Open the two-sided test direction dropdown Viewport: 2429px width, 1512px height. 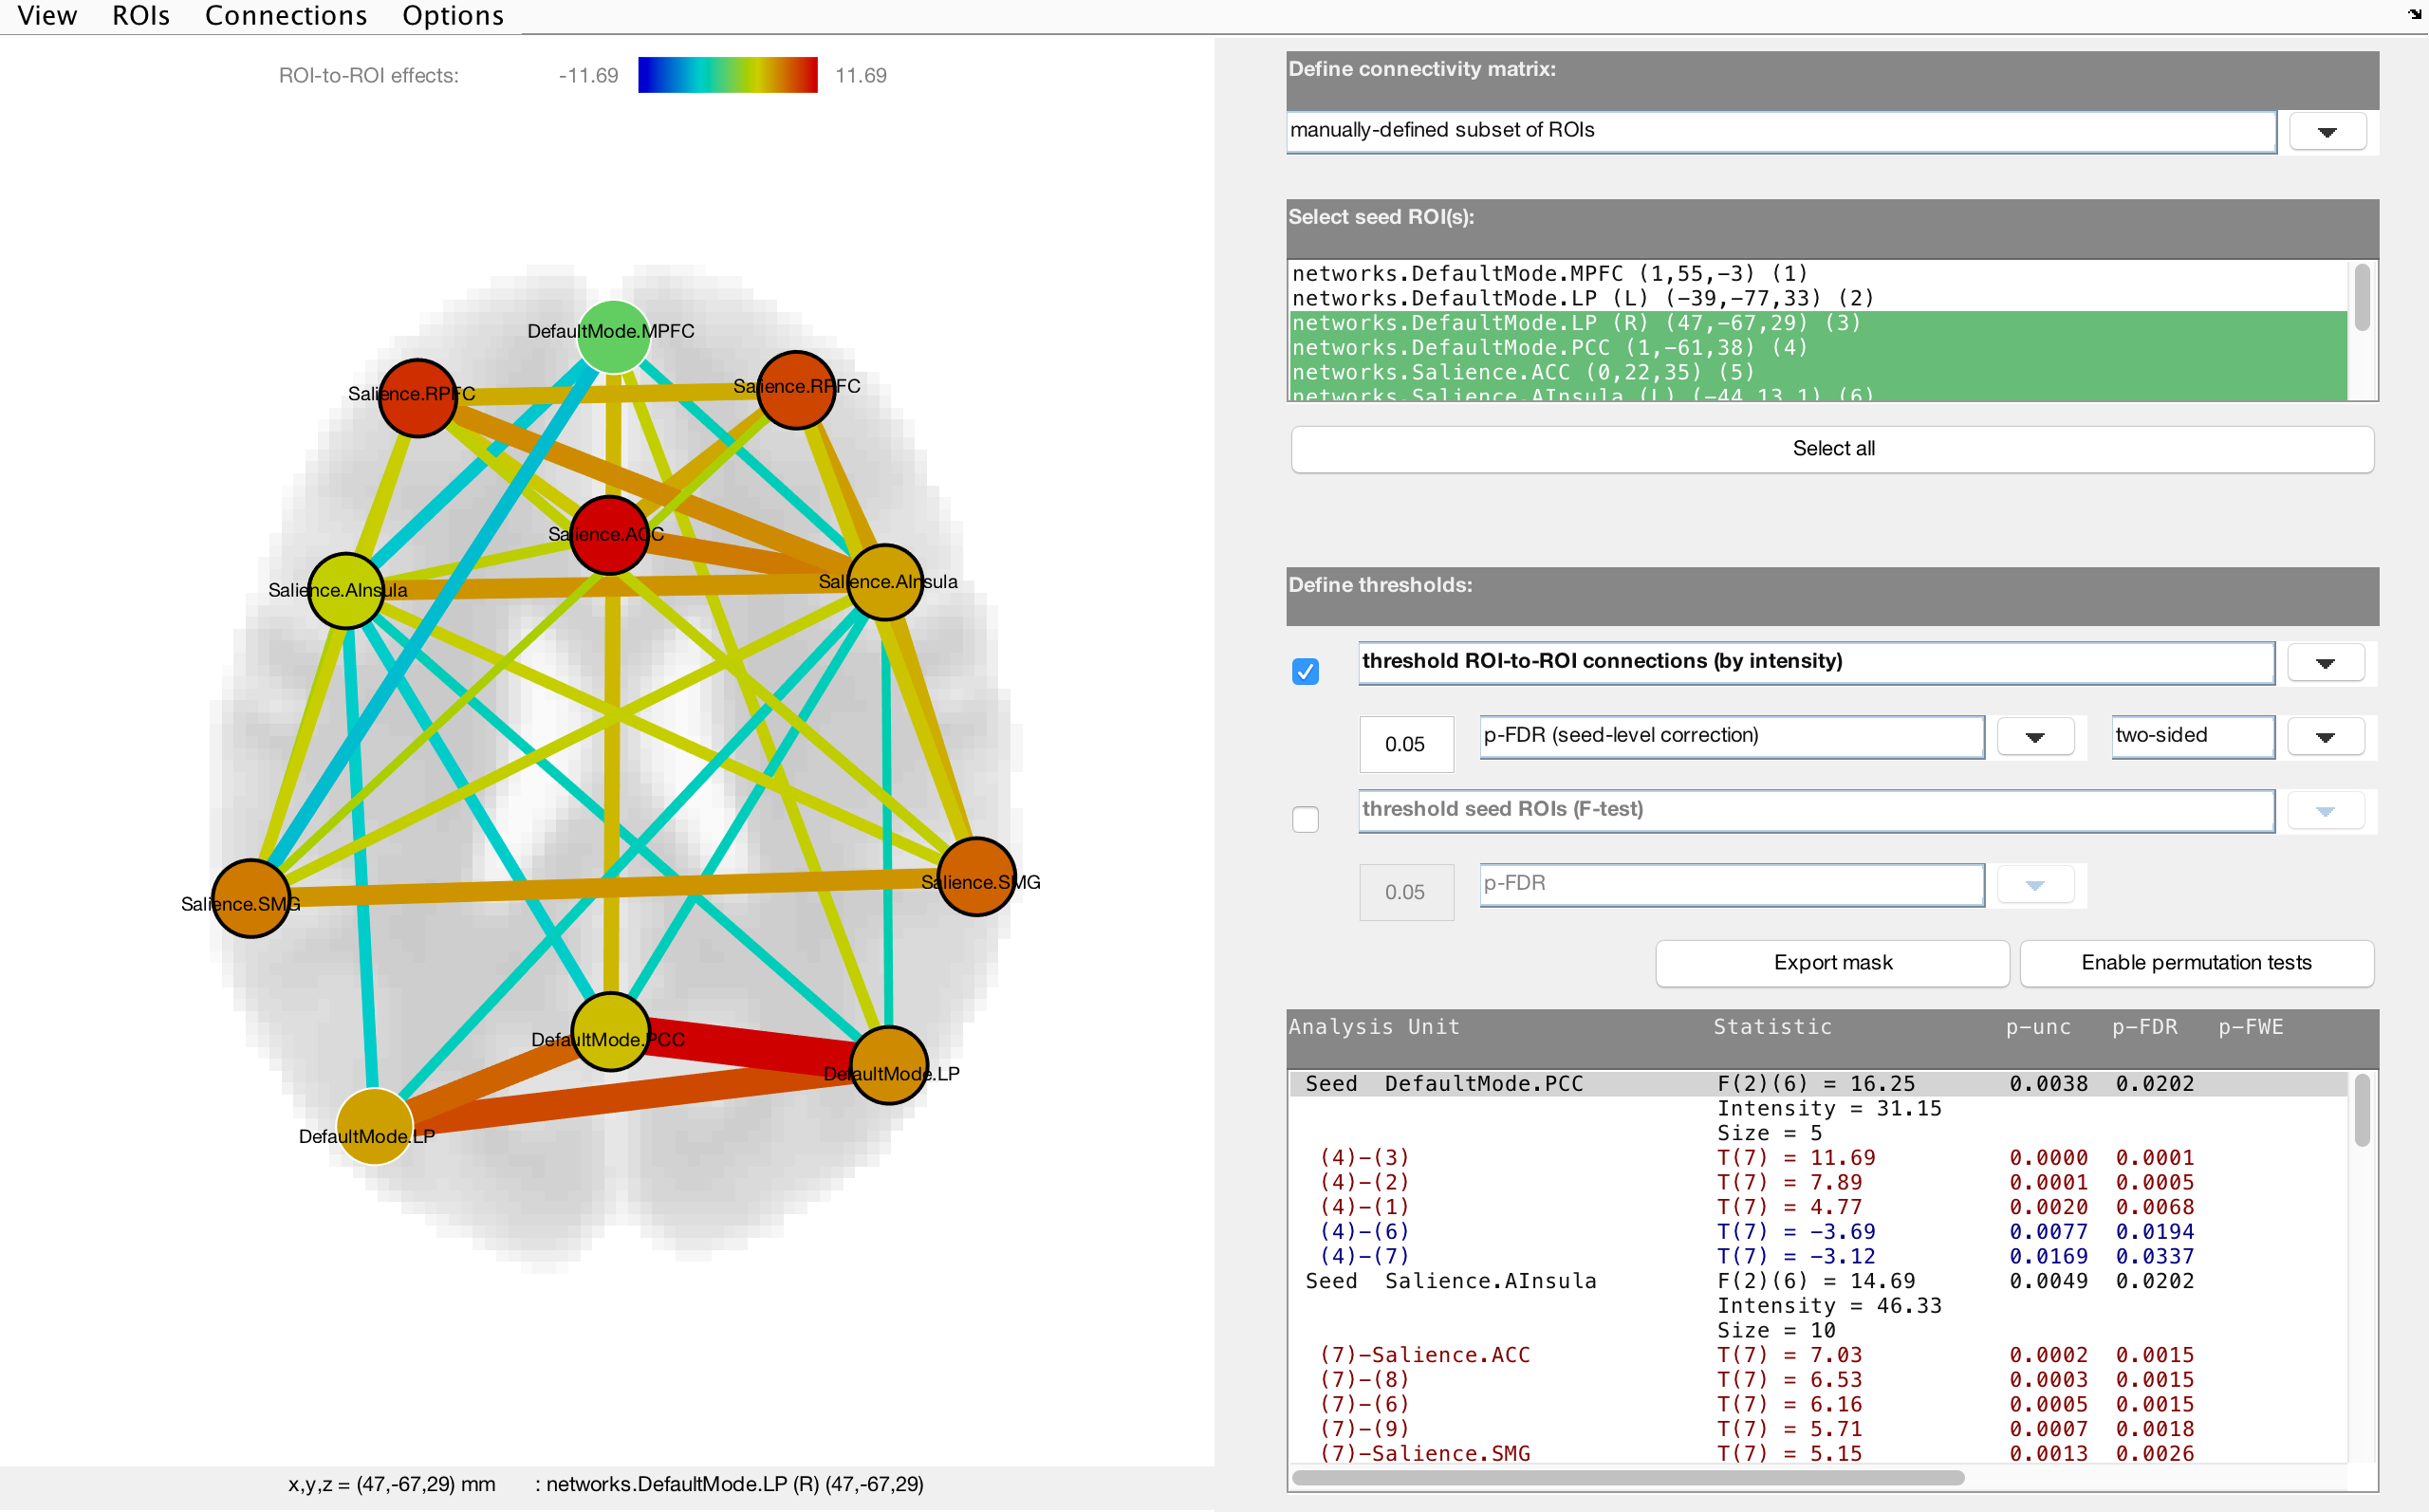tap(2324, 736)
